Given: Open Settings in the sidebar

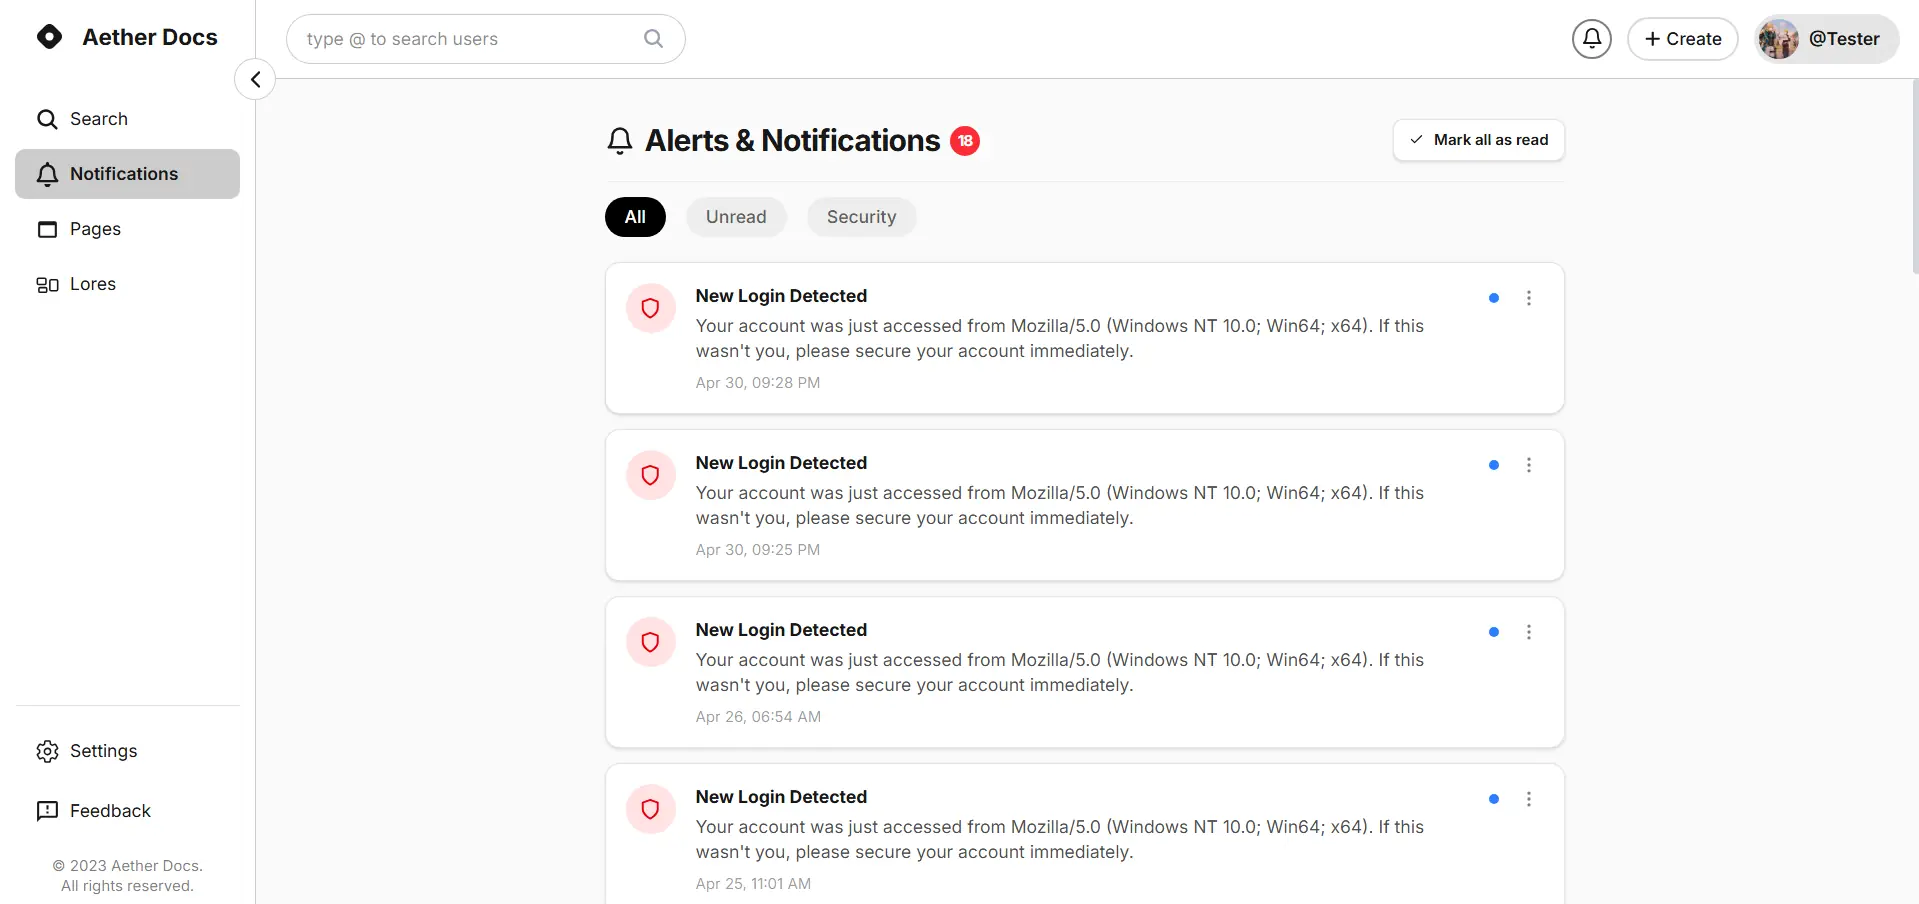Looking at the screenshot, I should coord(128,751).
